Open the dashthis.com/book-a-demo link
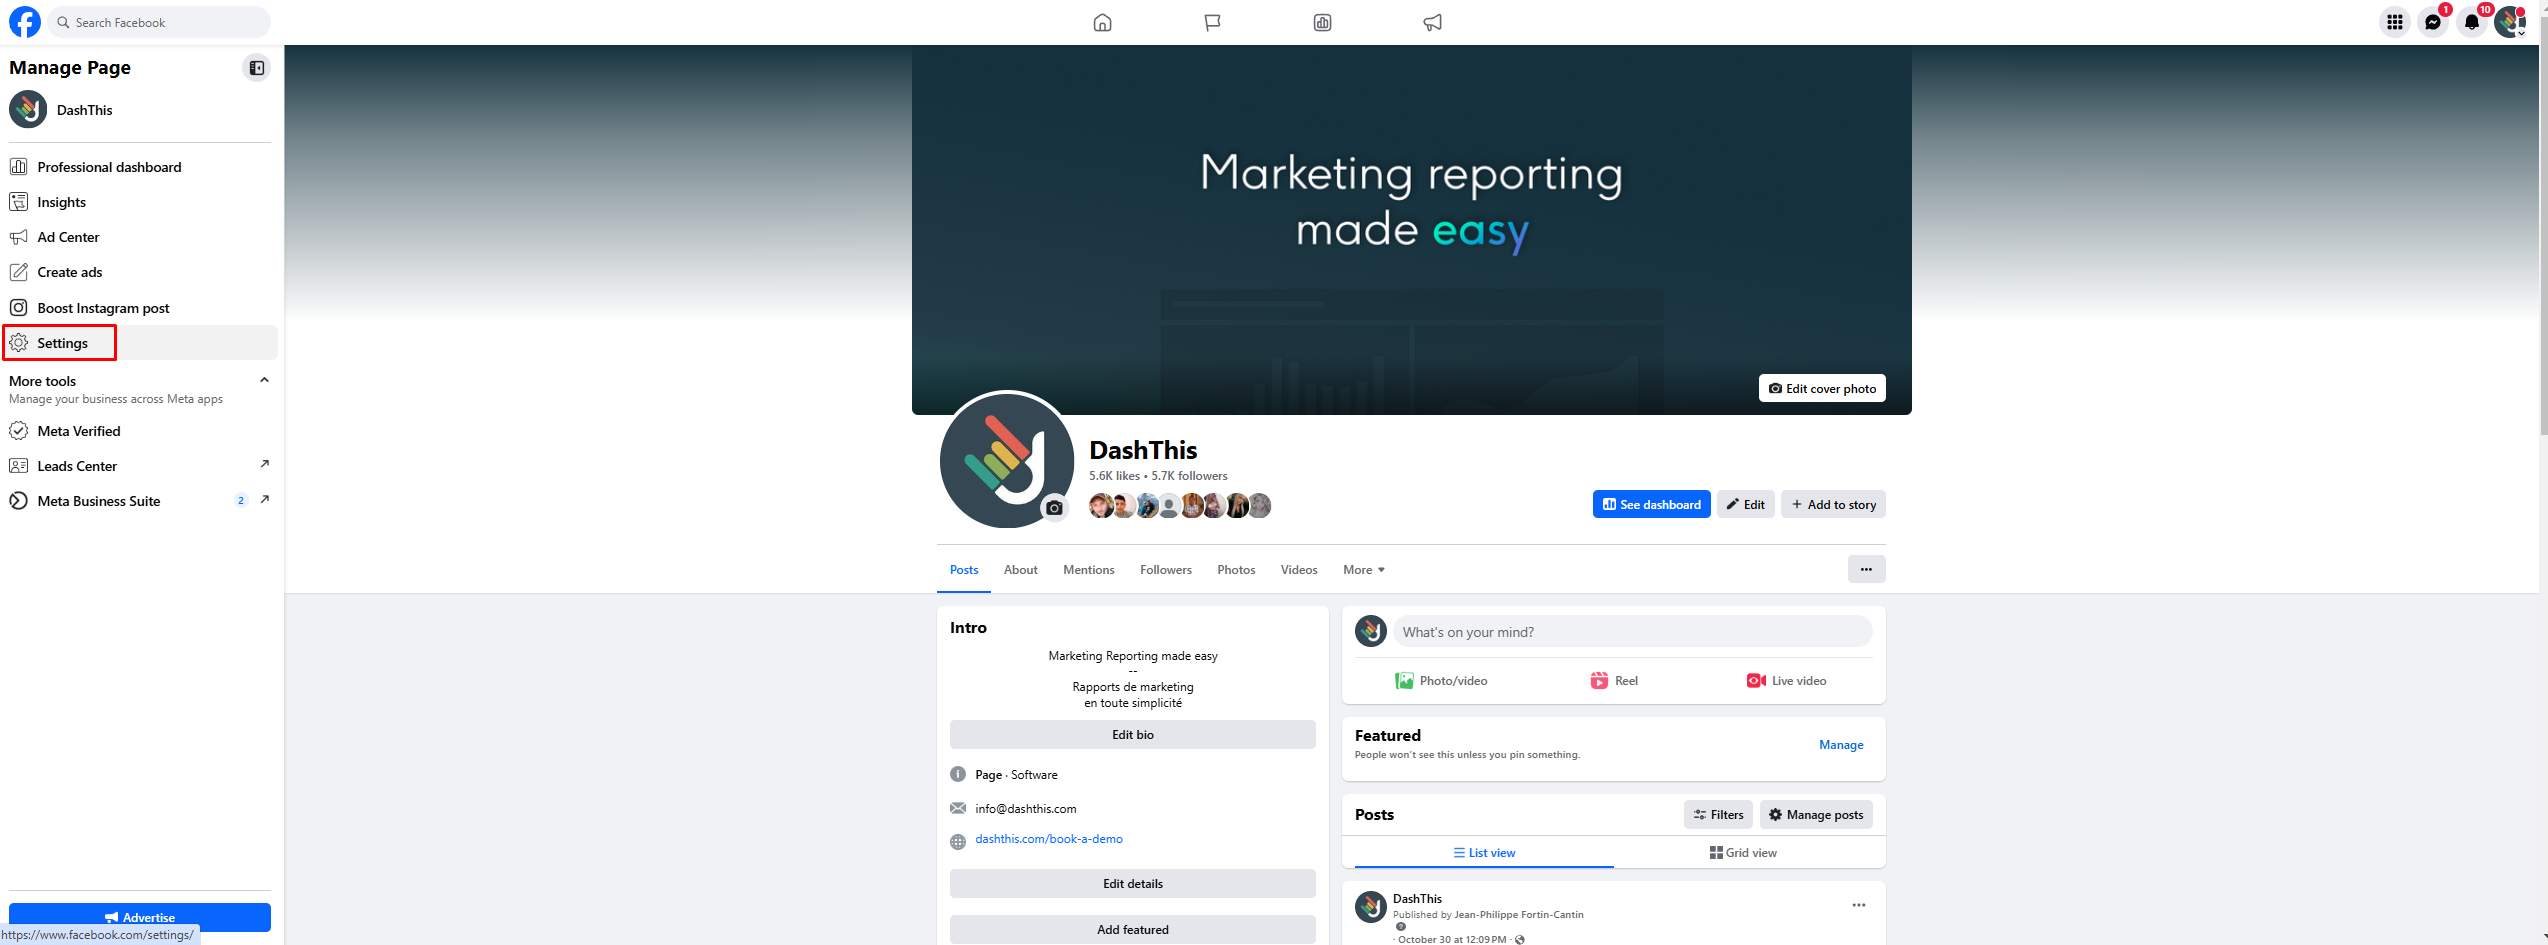Image resolution: width=2548 pixels, height=945 pixels. click(1049, 839)
